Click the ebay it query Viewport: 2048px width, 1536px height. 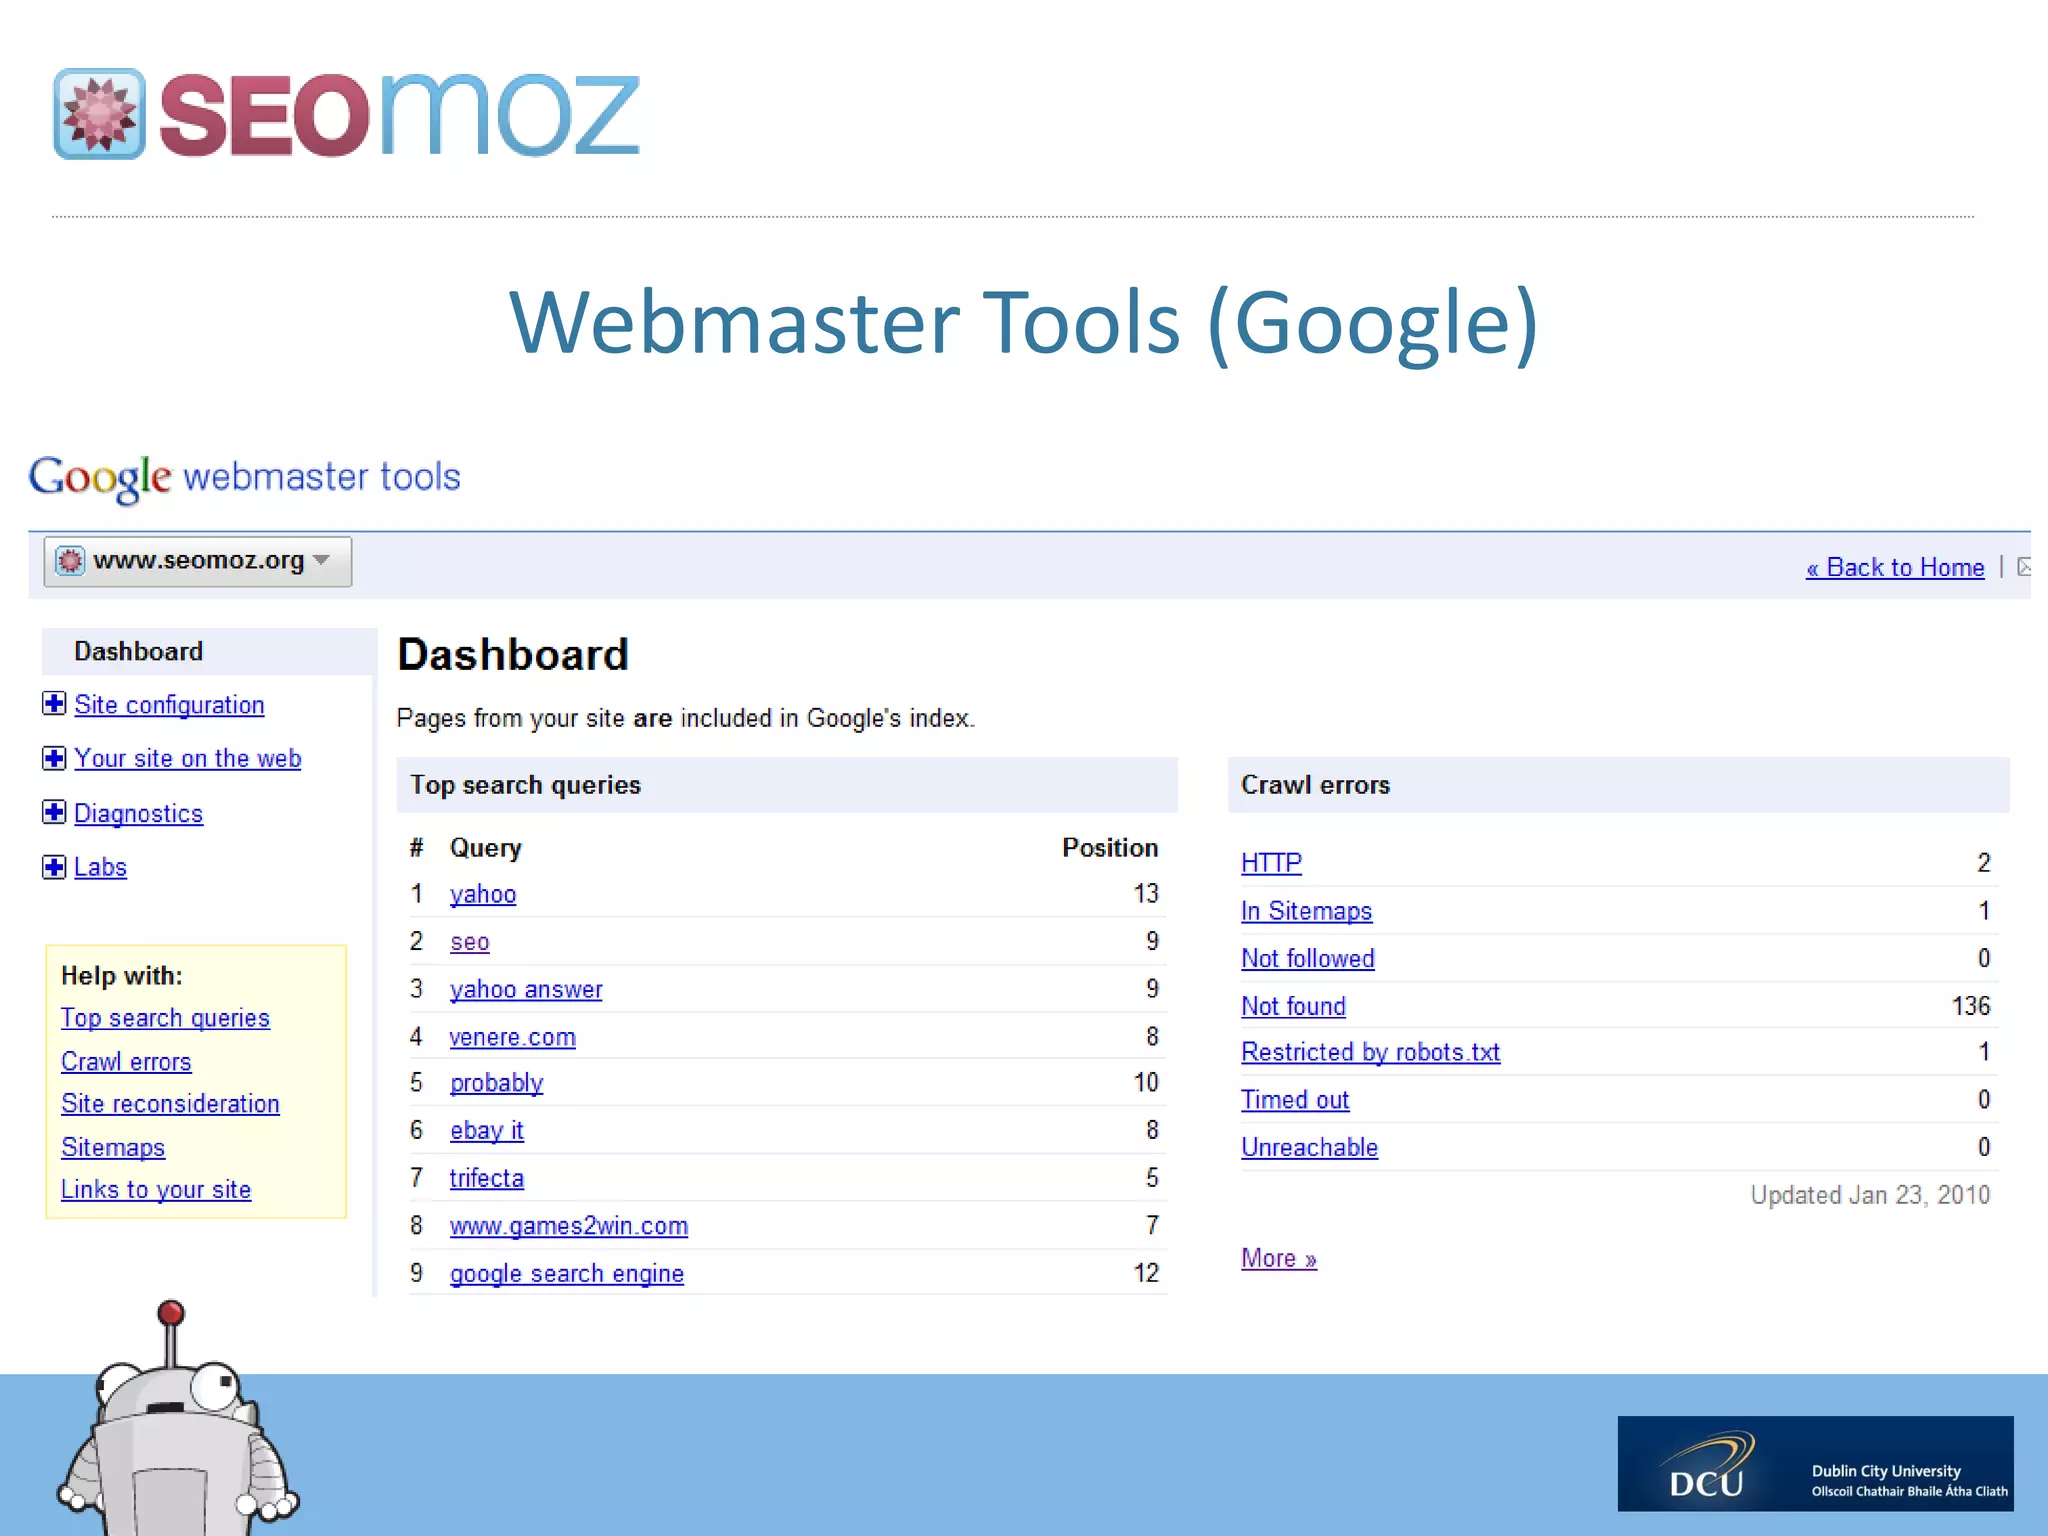coord(487,1131)
